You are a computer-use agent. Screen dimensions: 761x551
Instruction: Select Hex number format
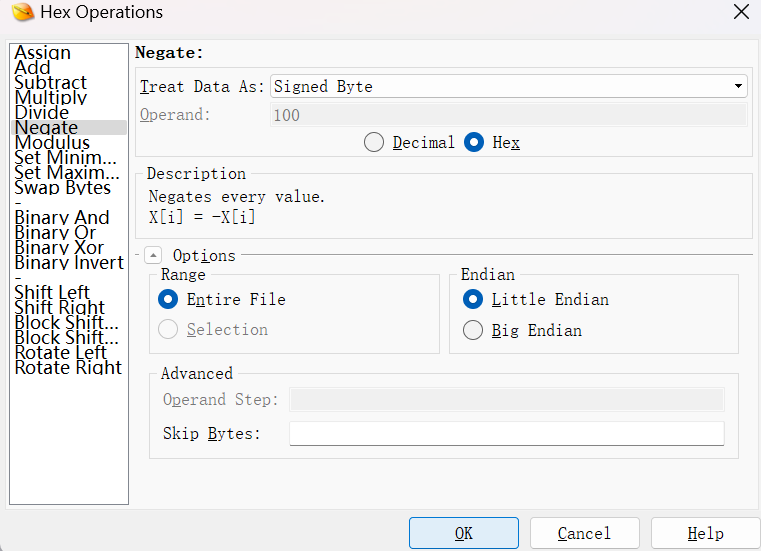(x=475, y=142)
